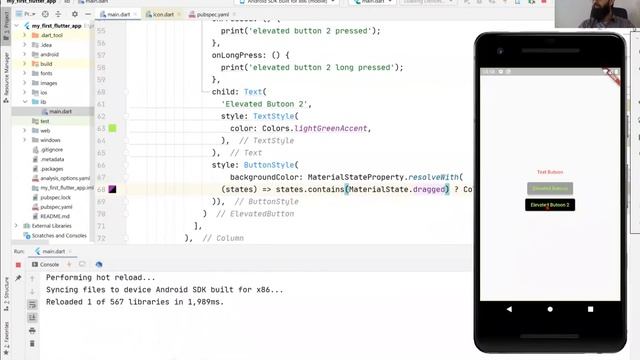Hide the Project tool window
Viewport: 640px width, 360px height.
point(88,14)
